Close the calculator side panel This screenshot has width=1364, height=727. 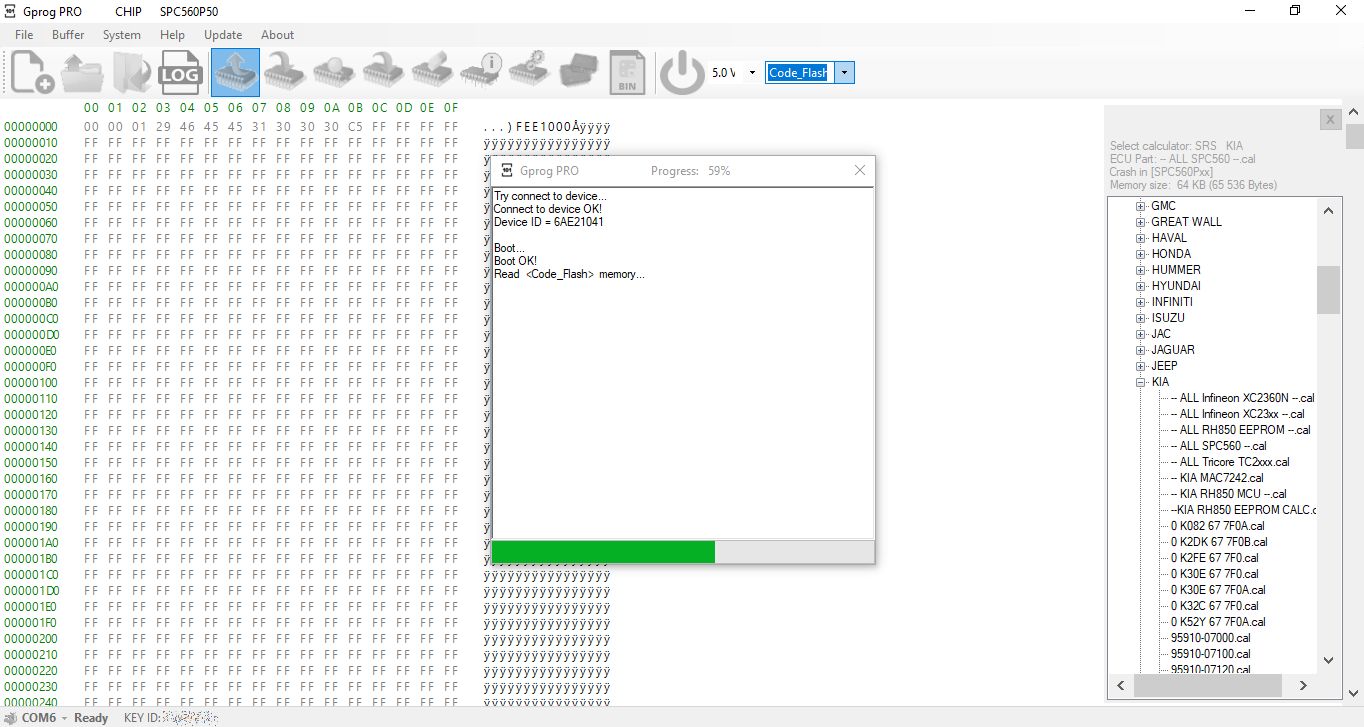tap(1330, 120)
